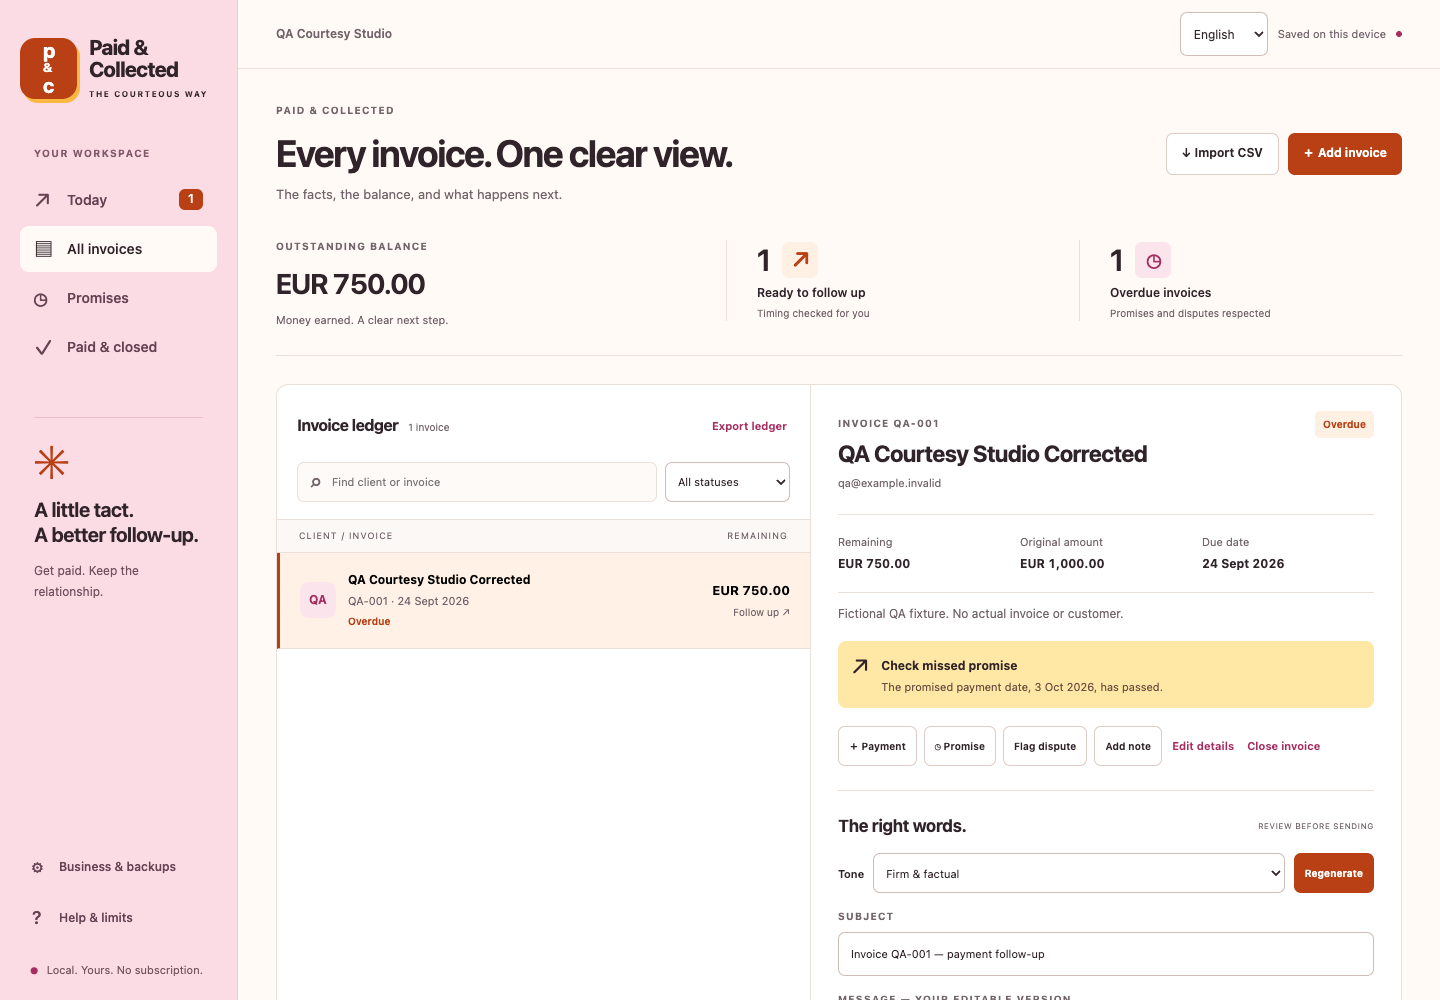The height and width of the screenshot is (1000, 1440).
Task: Select All invoices in the sidebar
Action: [x=118, y=249]
